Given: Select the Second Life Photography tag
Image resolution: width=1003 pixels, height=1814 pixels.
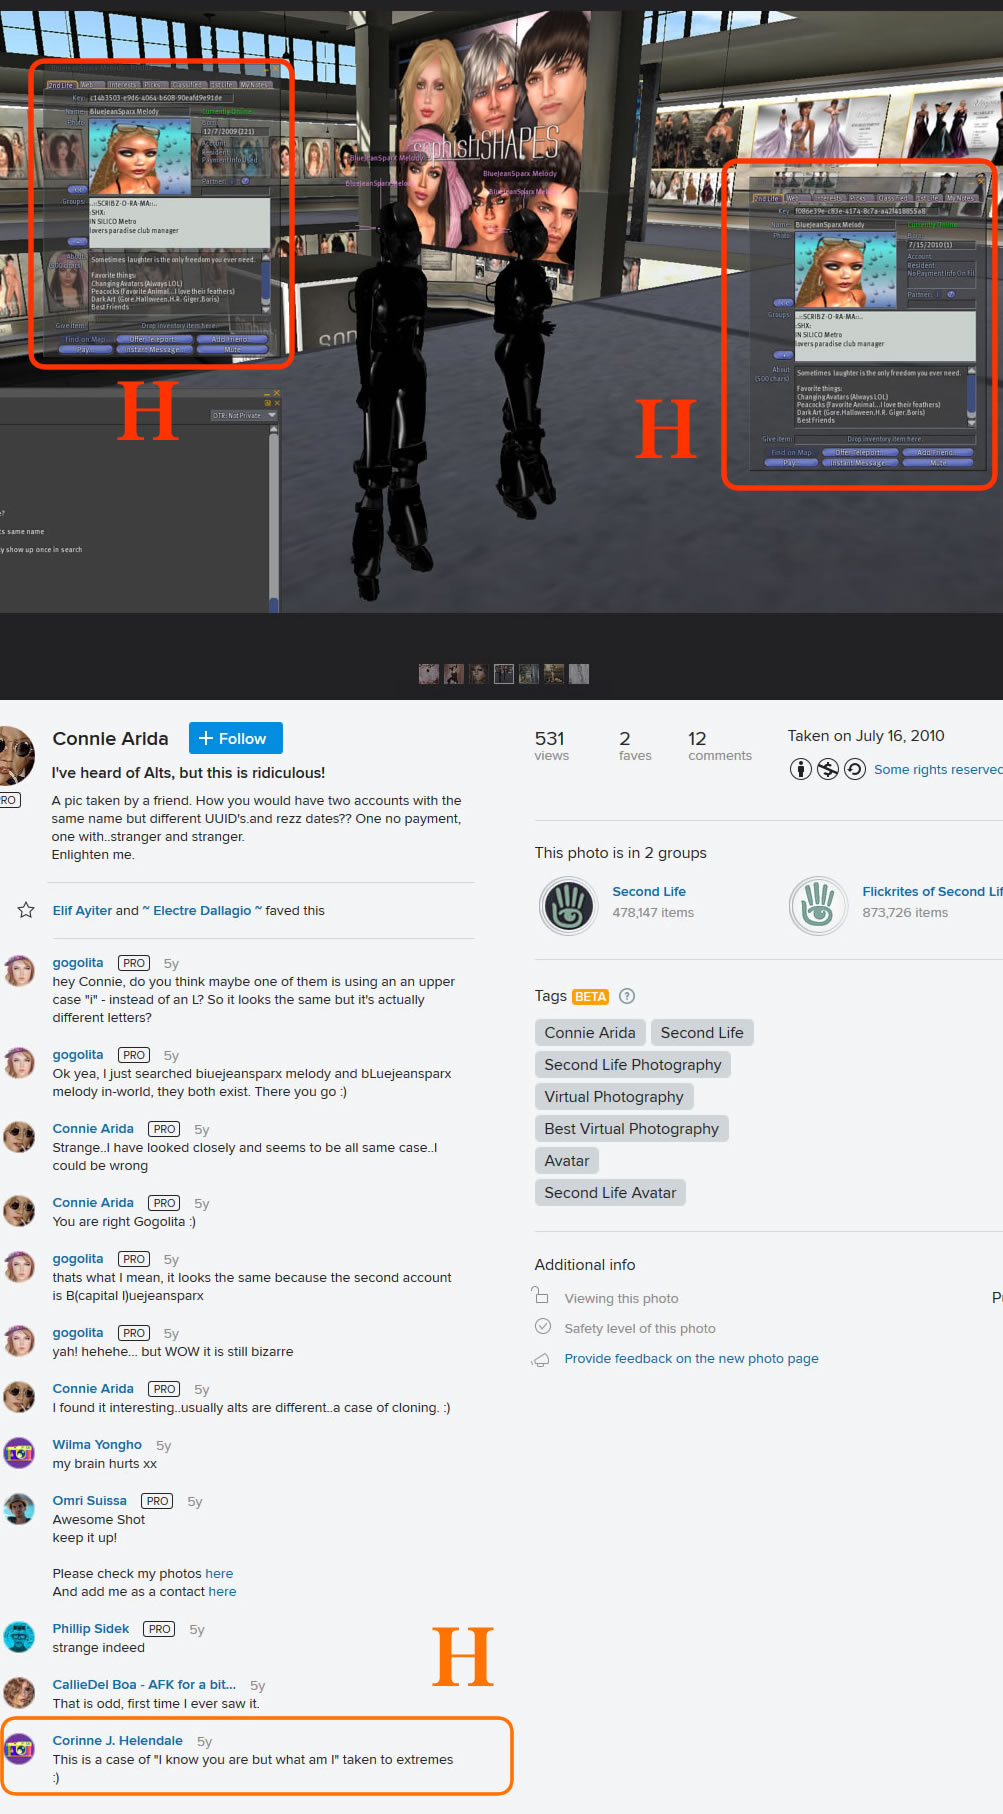Looking at the screenshot, I should click(x=633, y=1064).
